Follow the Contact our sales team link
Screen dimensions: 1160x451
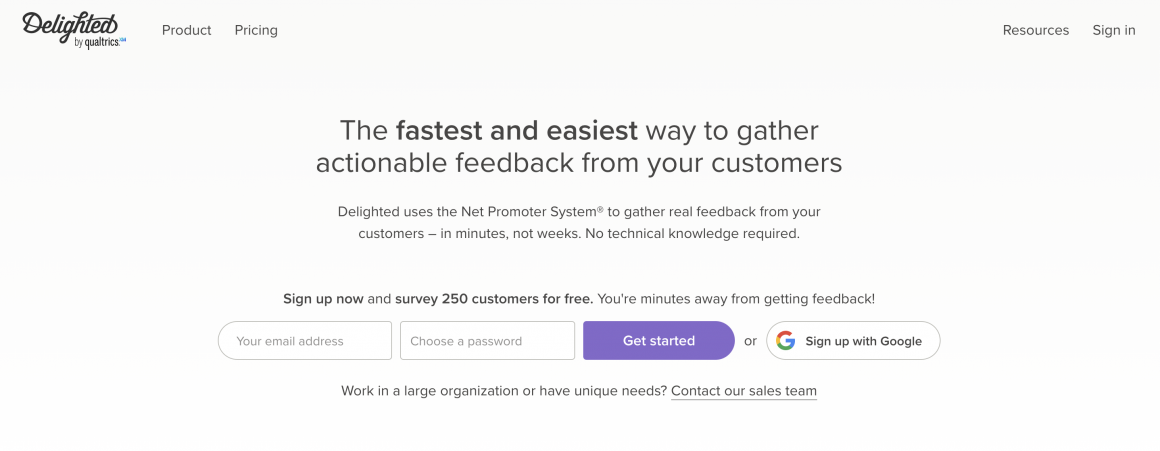point(743,391)
